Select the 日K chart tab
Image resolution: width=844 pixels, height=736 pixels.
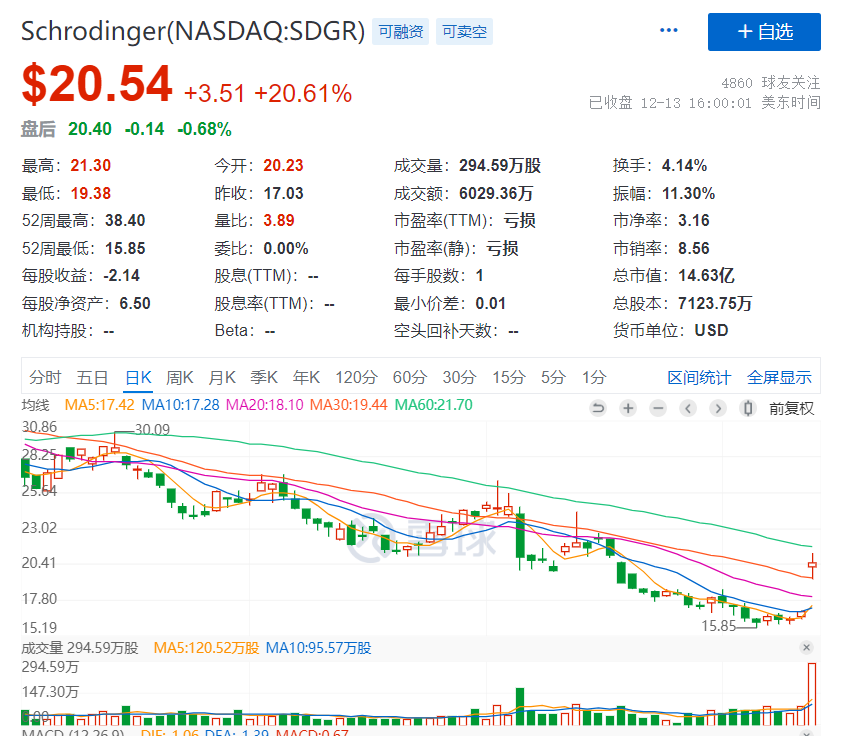138,377
